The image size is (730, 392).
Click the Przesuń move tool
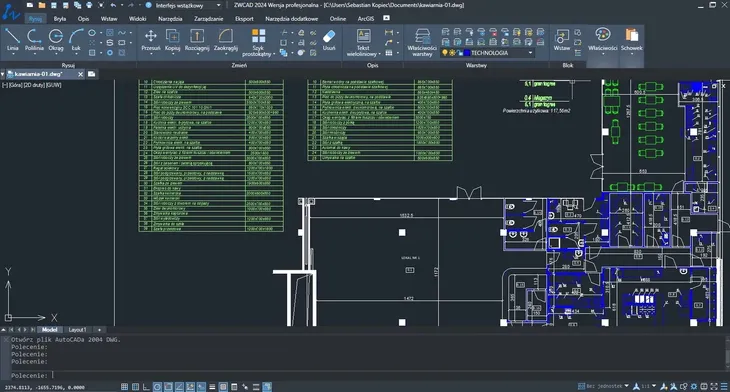click(151, 39)
